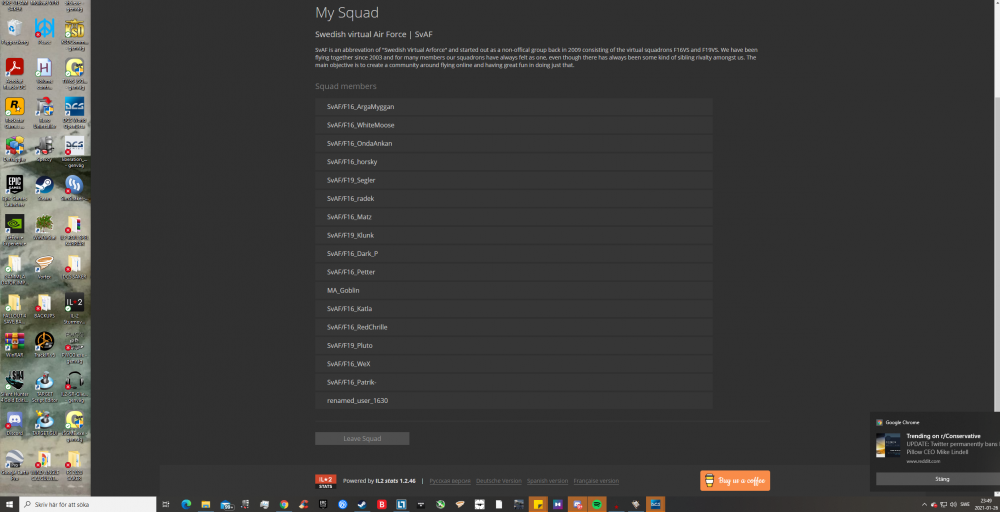Image resolution: width=1000 pixels, height=512 pixels.
Task: Click the Leave Squad button
Action: click(362, 439)
